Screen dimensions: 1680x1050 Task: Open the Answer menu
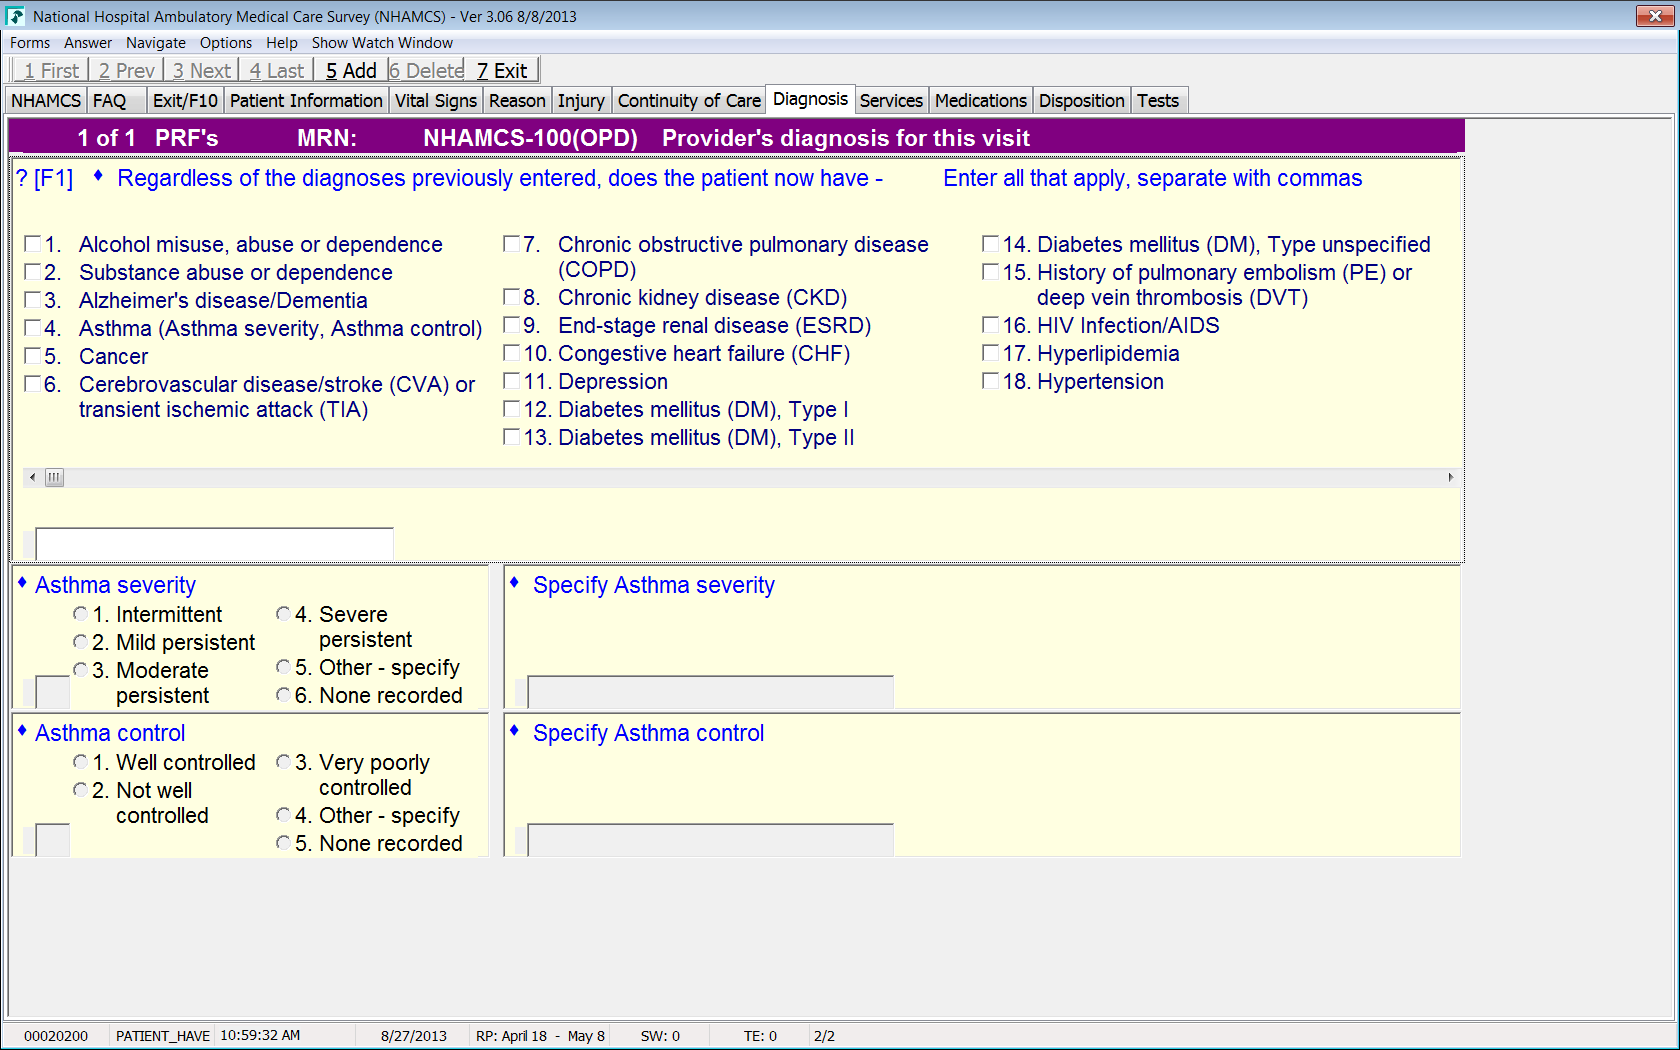coord(88,43)
